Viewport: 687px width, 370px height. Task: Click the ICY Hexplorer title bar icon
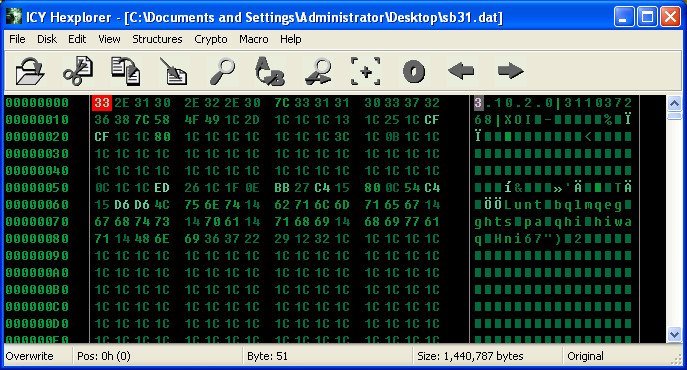point(13,17)
